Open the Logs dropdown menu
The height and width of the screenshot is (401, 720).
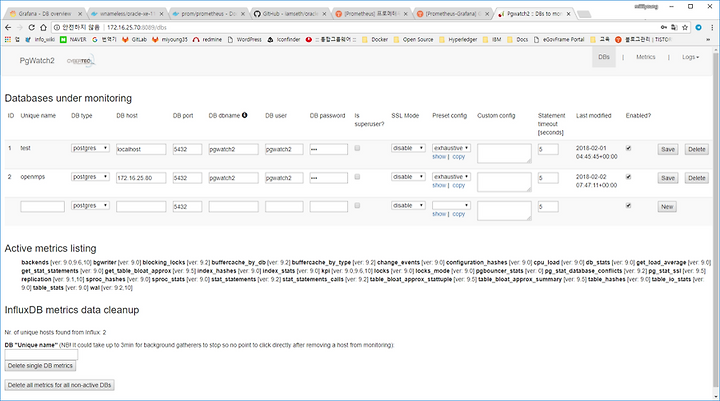pos(690,57)
